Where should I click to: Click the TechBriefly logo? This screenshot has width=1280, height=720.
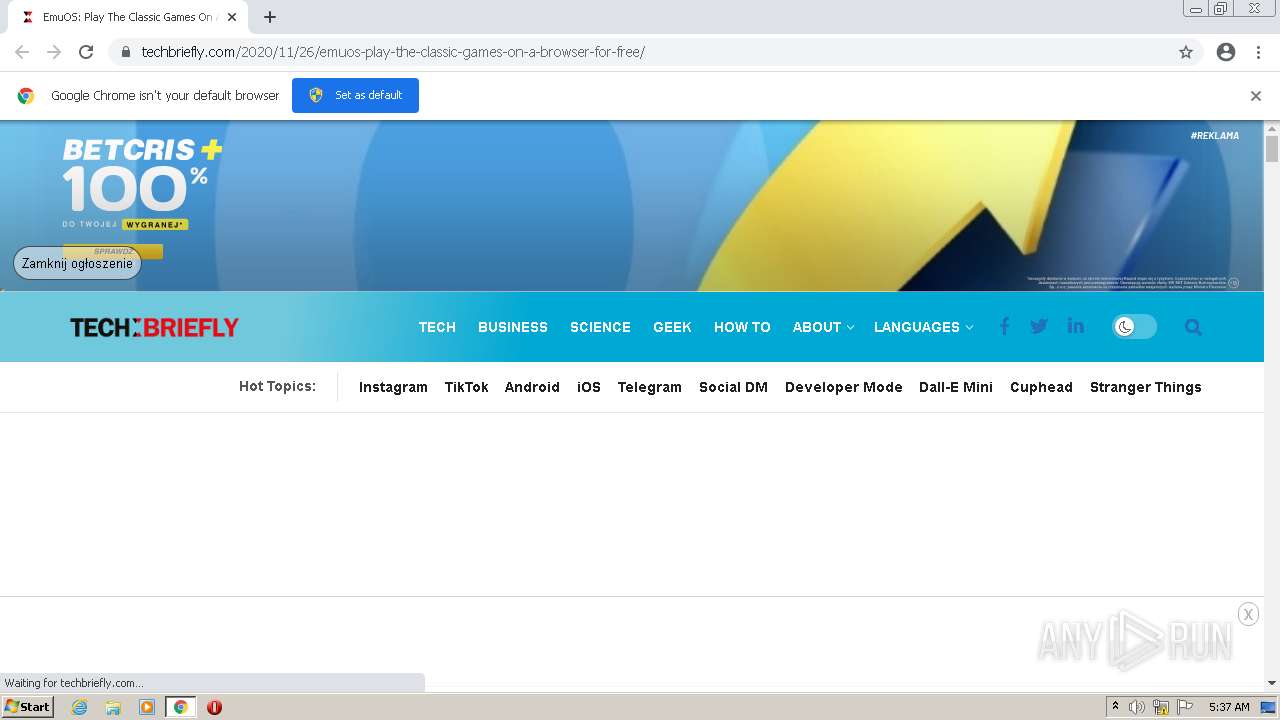(154, 327)
